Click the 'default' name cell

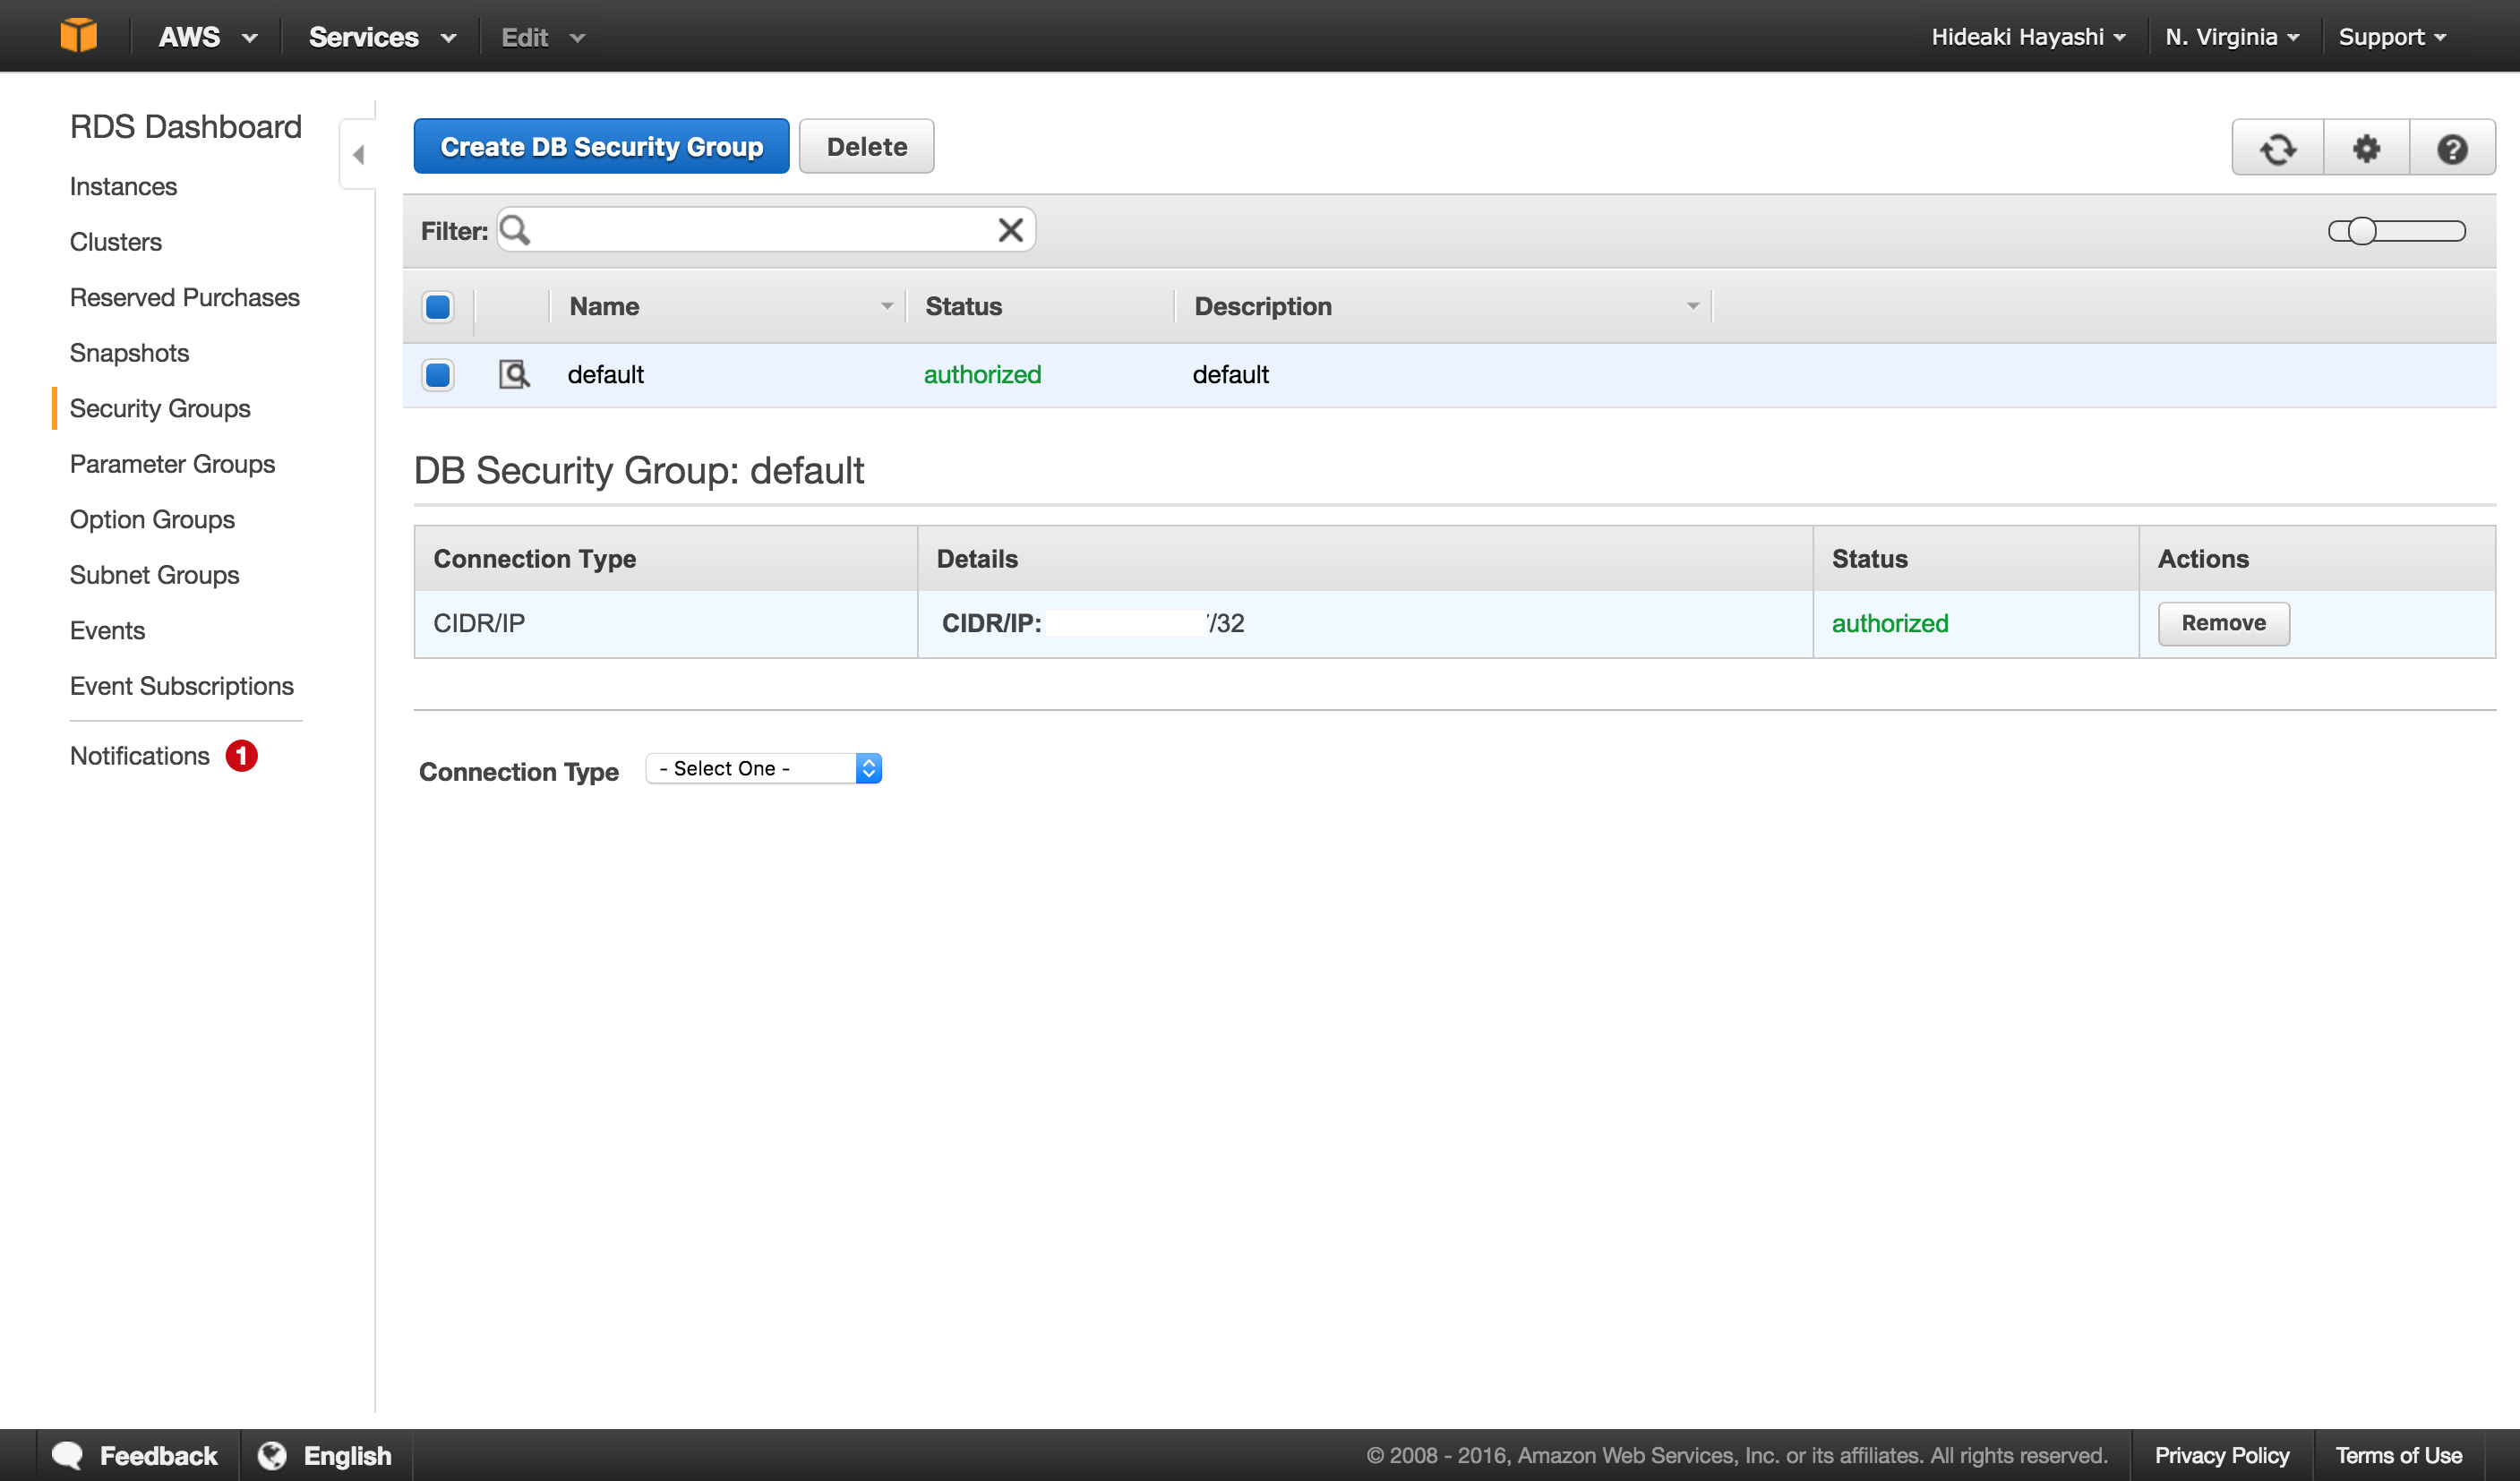point(605,374)
